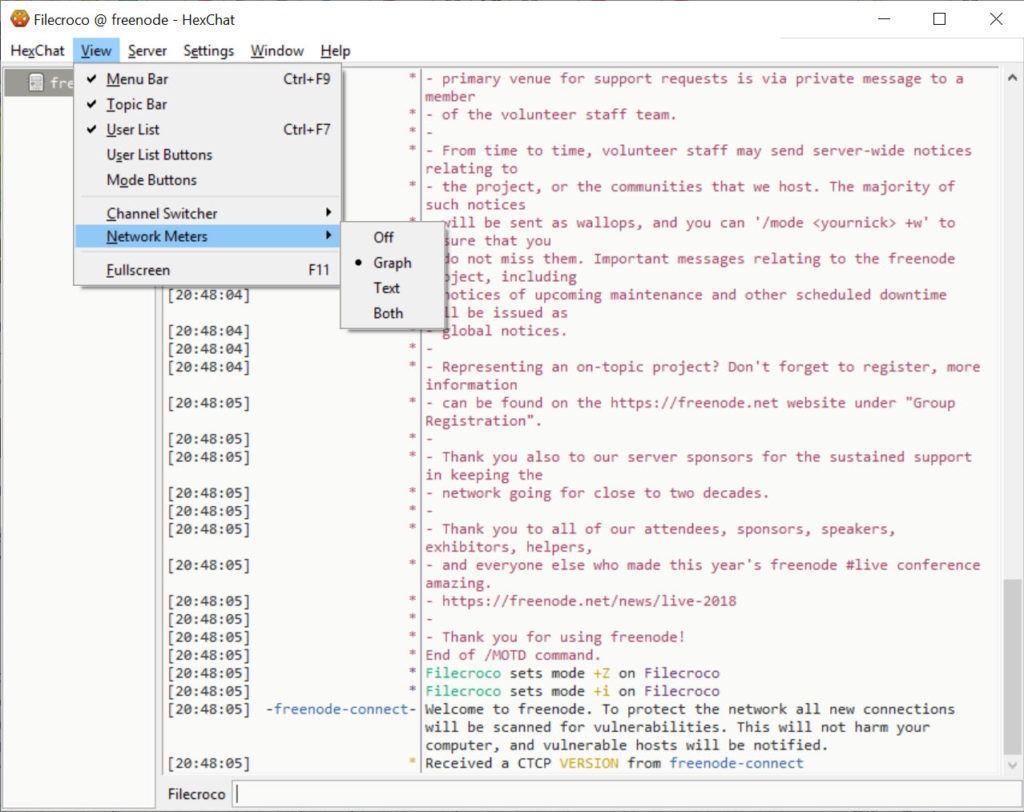Viewport: 1024px width, 812px height.
Task: Click the VERSION word in CTCP line
Action: (588, 763)
